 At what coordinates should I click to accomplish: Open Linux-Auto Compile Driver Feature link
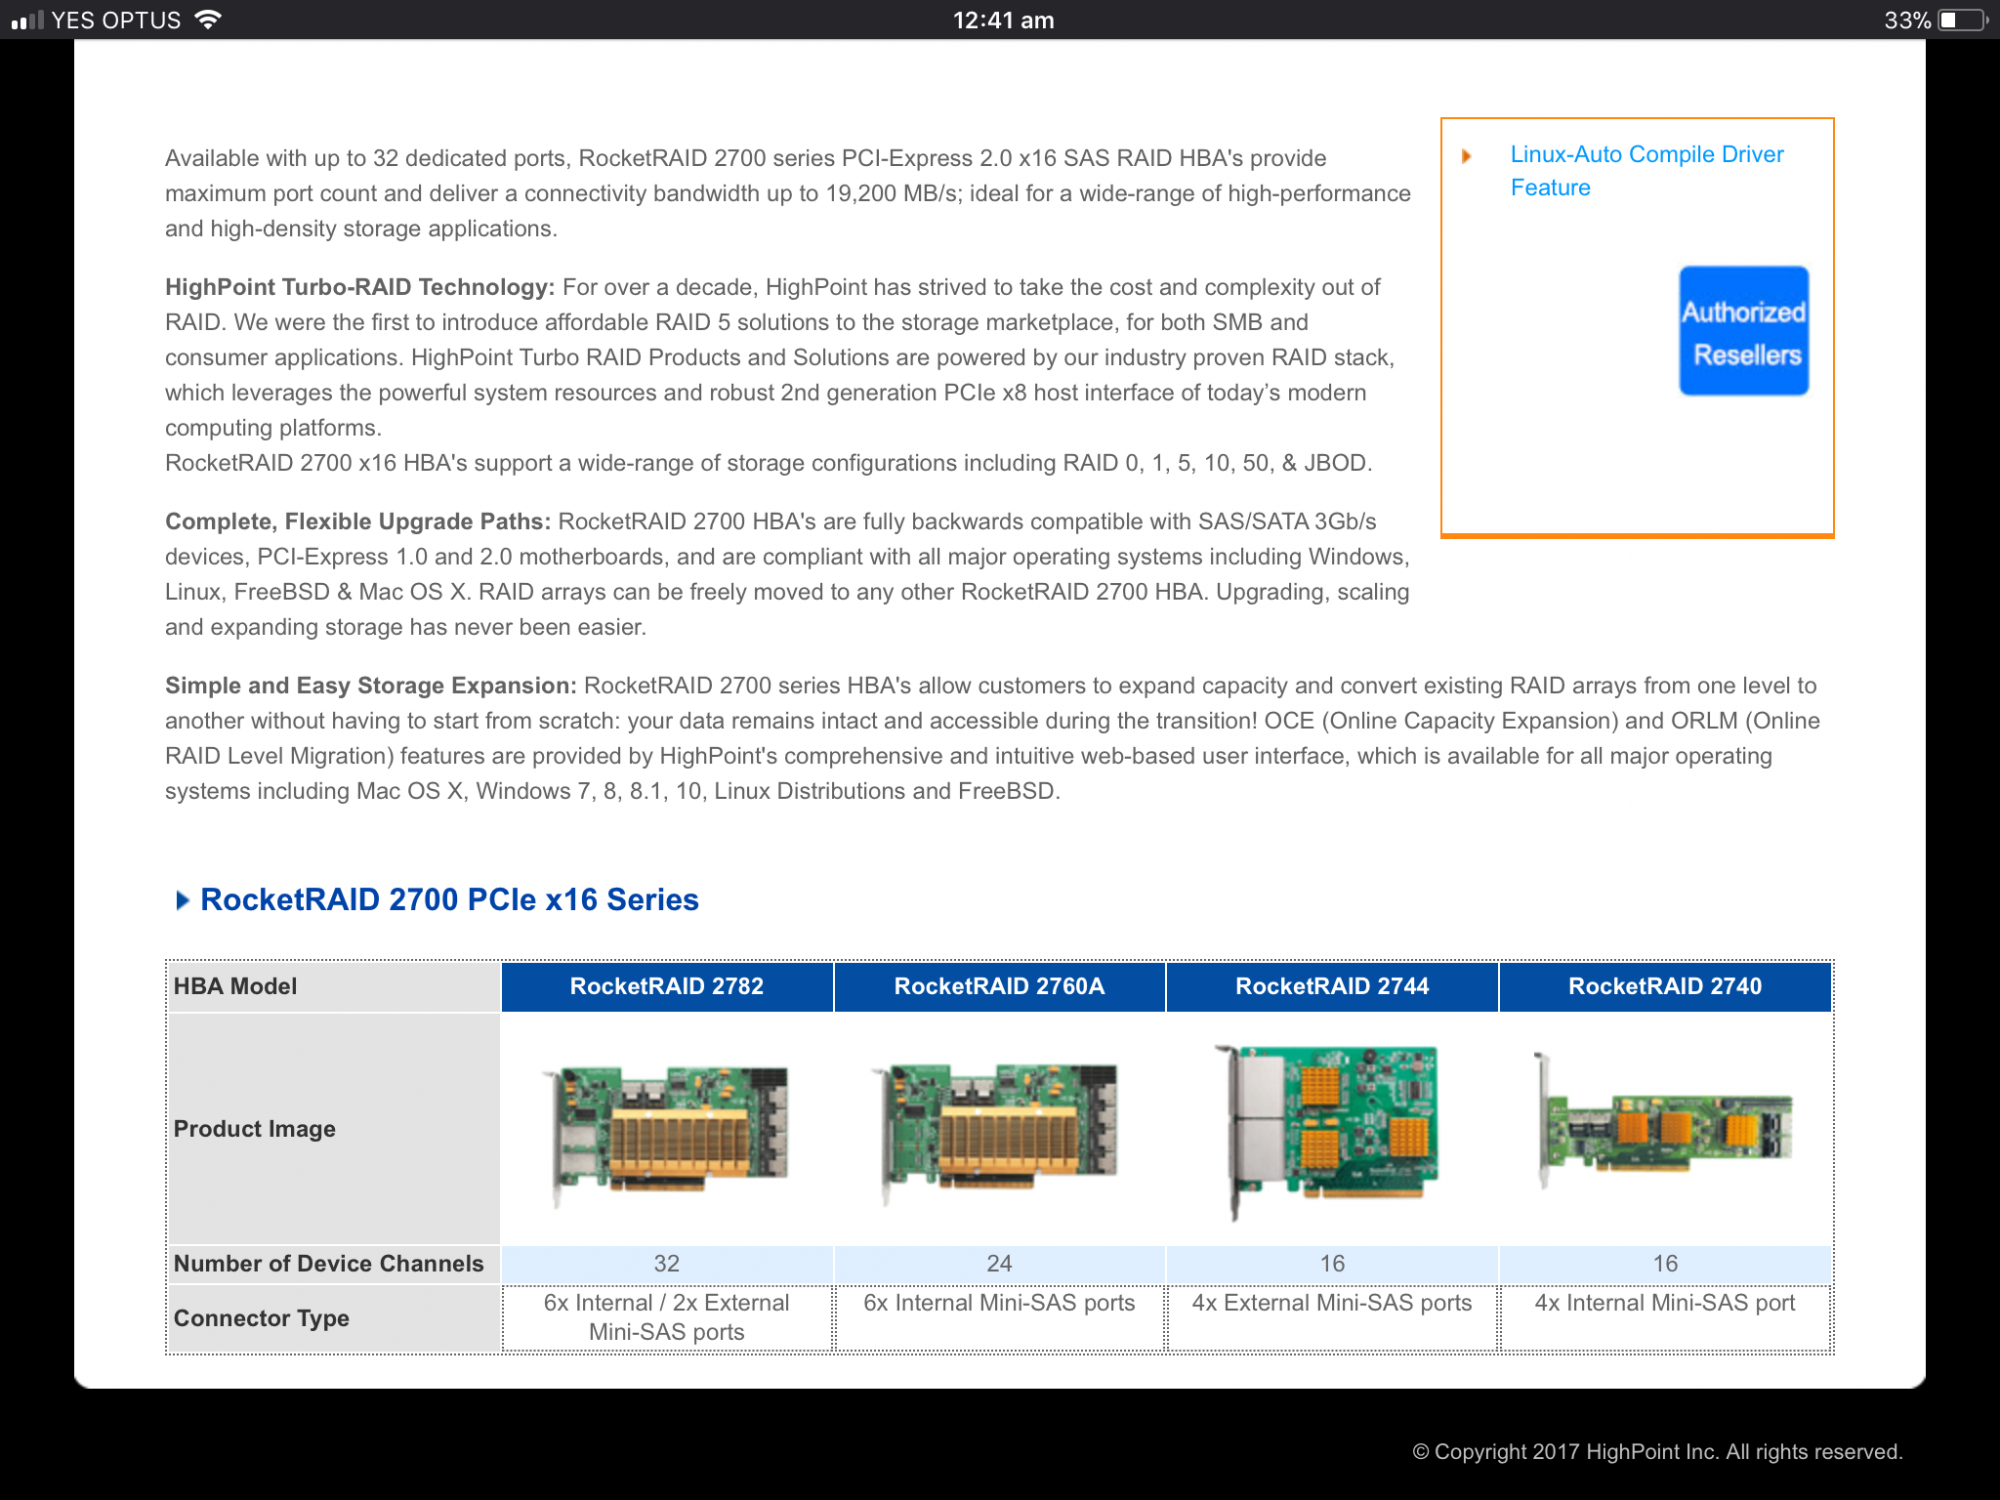pos(1646,170)
